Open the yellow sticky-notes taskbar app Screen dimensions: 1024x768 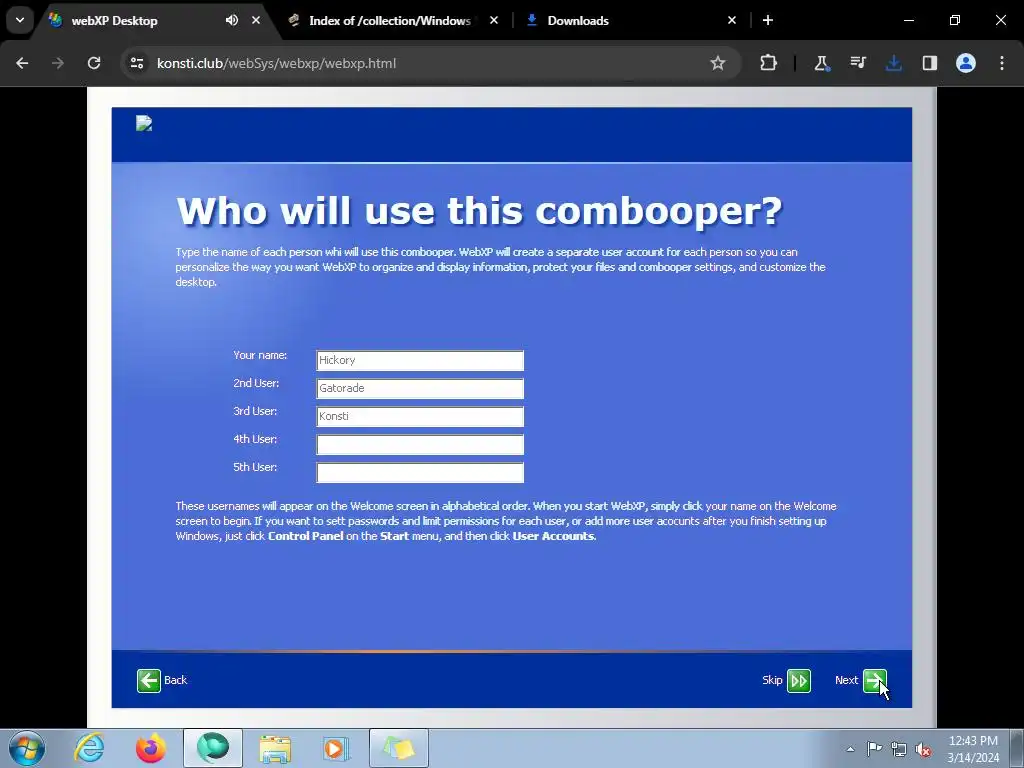click(399, 748)
